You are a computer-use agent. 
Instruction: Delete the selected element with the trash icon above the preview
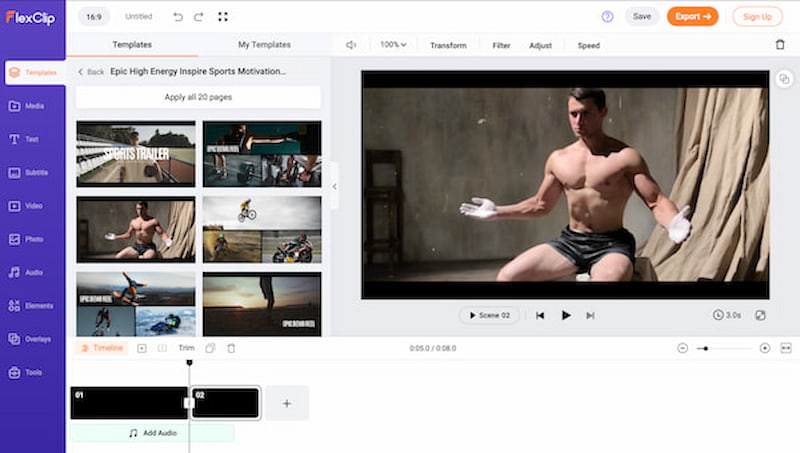tap(780, 45)
